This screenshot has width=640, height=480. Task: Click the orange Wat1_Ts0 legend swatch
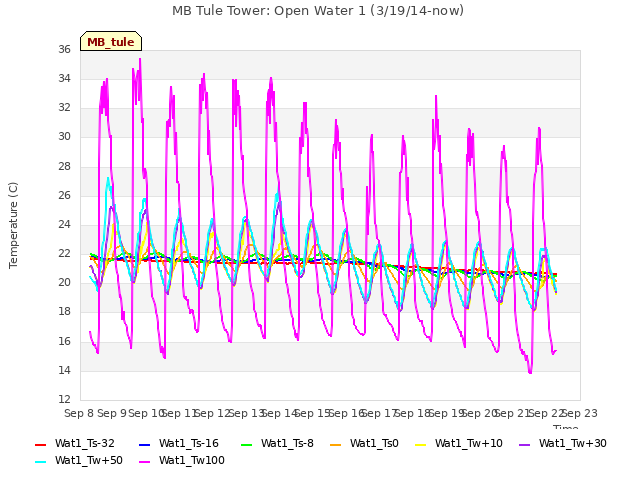tap(336, 445)
